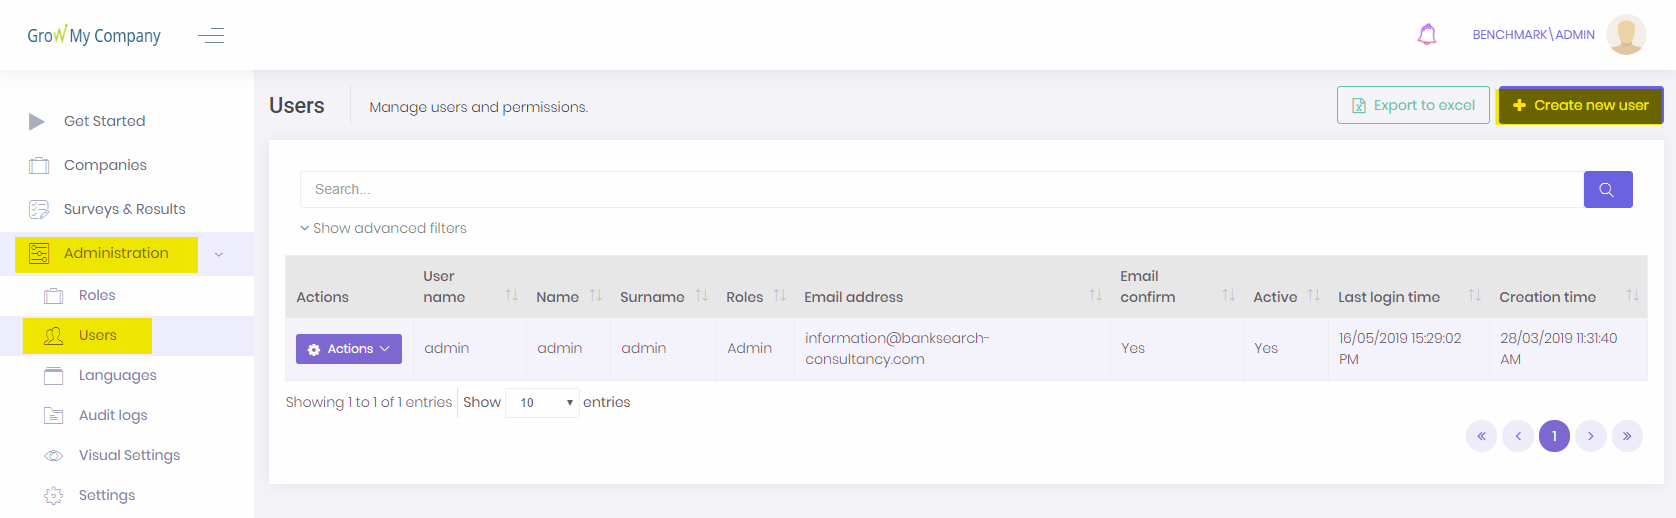Sort table by Last login time

tap(1389, 297)
